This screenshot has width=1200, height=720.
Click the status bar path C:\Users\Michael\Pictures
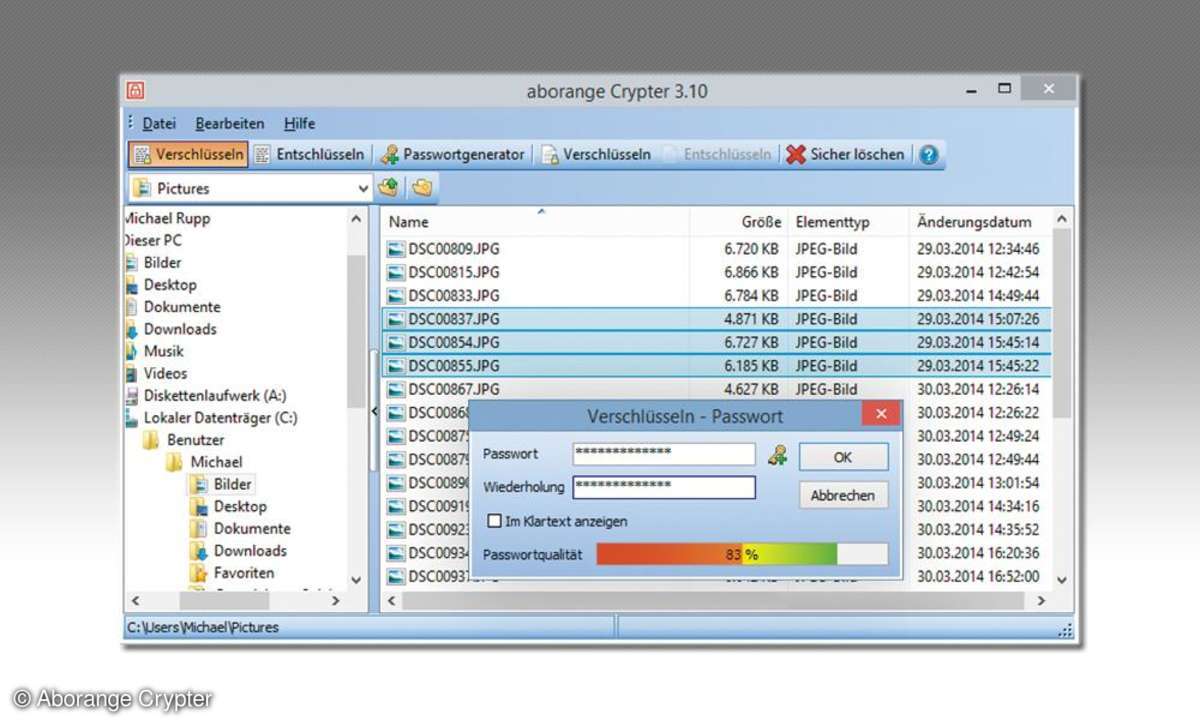pos(203,628)
